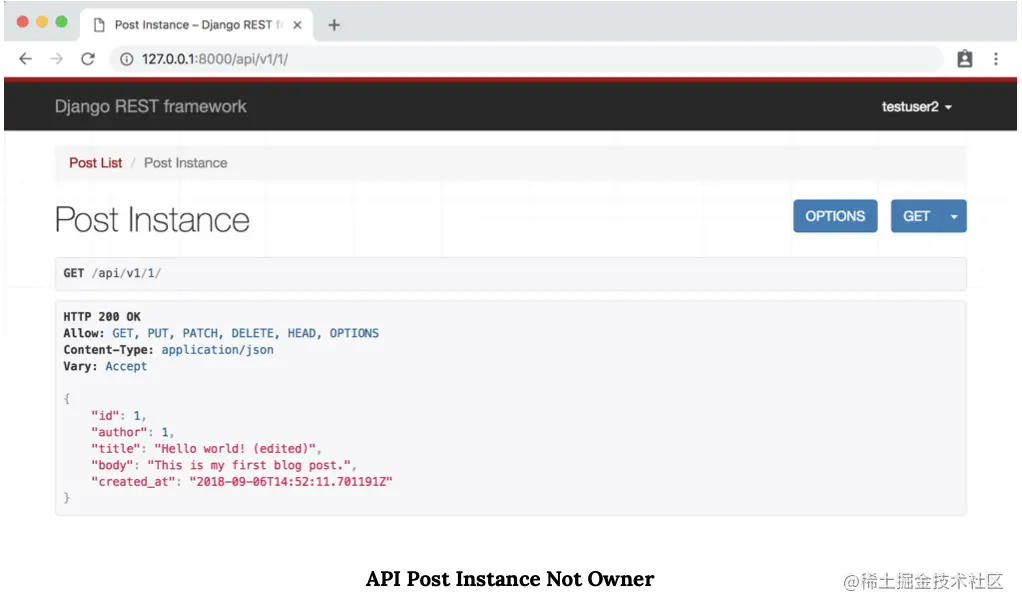View site info icon in address bar

click(126, 59)
